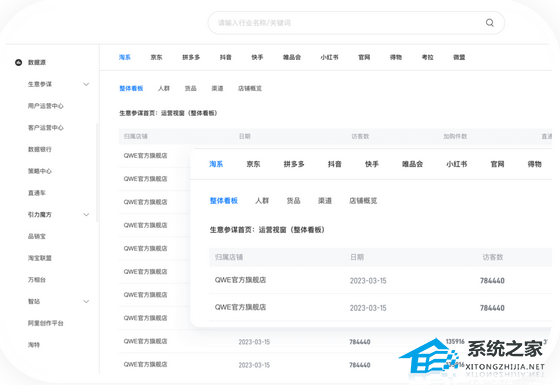Open 客户运营中心 in the sidebar
The height and width of the screenshot is (385, 560).
(46, 128)
